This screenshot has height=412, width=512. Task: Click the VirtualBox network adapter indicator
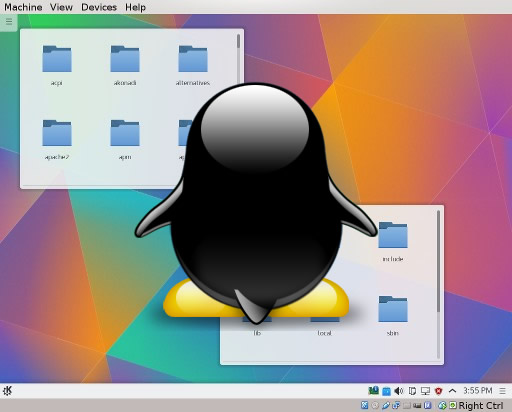[x=396, y=405]
